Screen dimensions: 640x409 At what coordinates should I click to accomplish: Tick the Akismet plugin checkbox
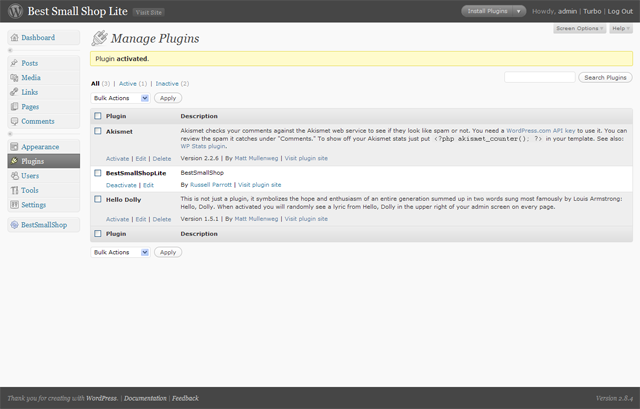click(98, 131)
